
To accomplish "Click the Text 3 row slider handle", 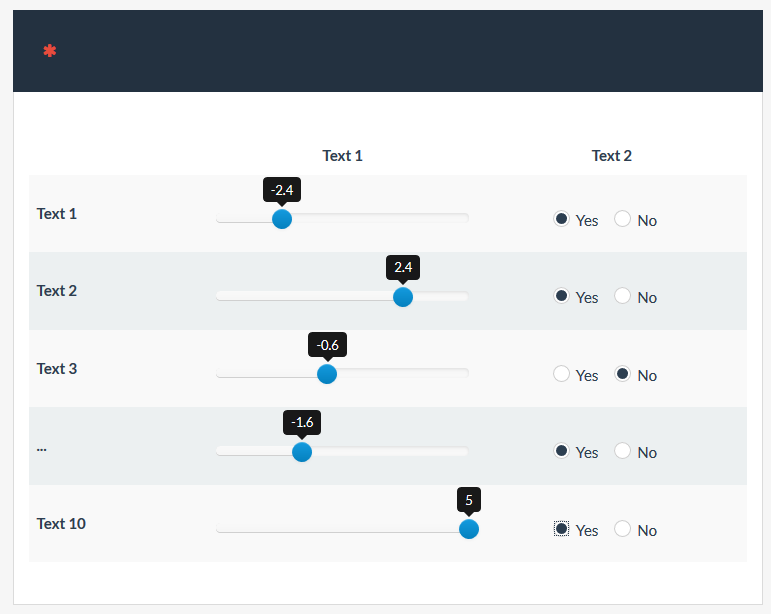I will click(x=327, y=374).
